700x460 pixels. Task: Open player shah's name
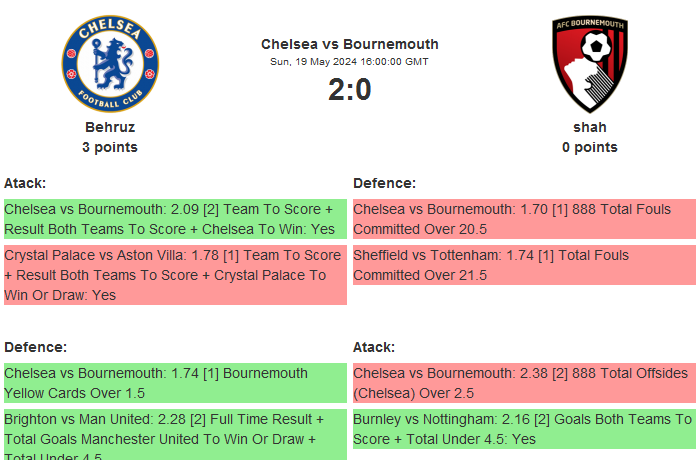[x=589, y=127]
